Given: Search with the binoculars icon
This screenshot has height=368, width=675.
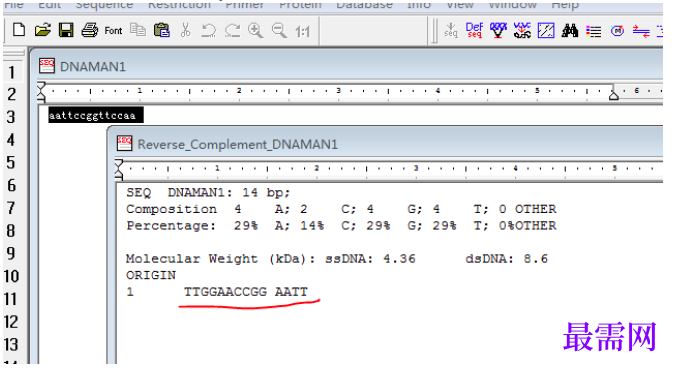Looking at the screenshot, I should [x=570, y=30].
